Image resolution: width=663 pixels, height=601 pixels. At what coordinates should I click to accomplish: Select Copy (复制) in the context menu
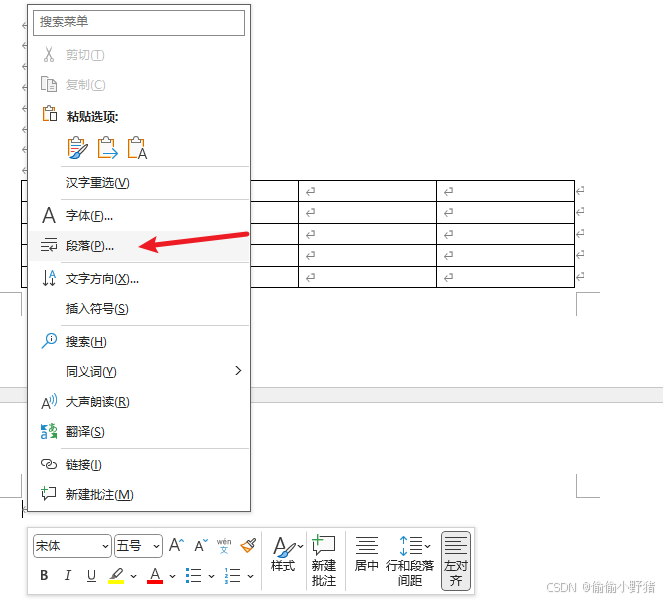point(139,85)
